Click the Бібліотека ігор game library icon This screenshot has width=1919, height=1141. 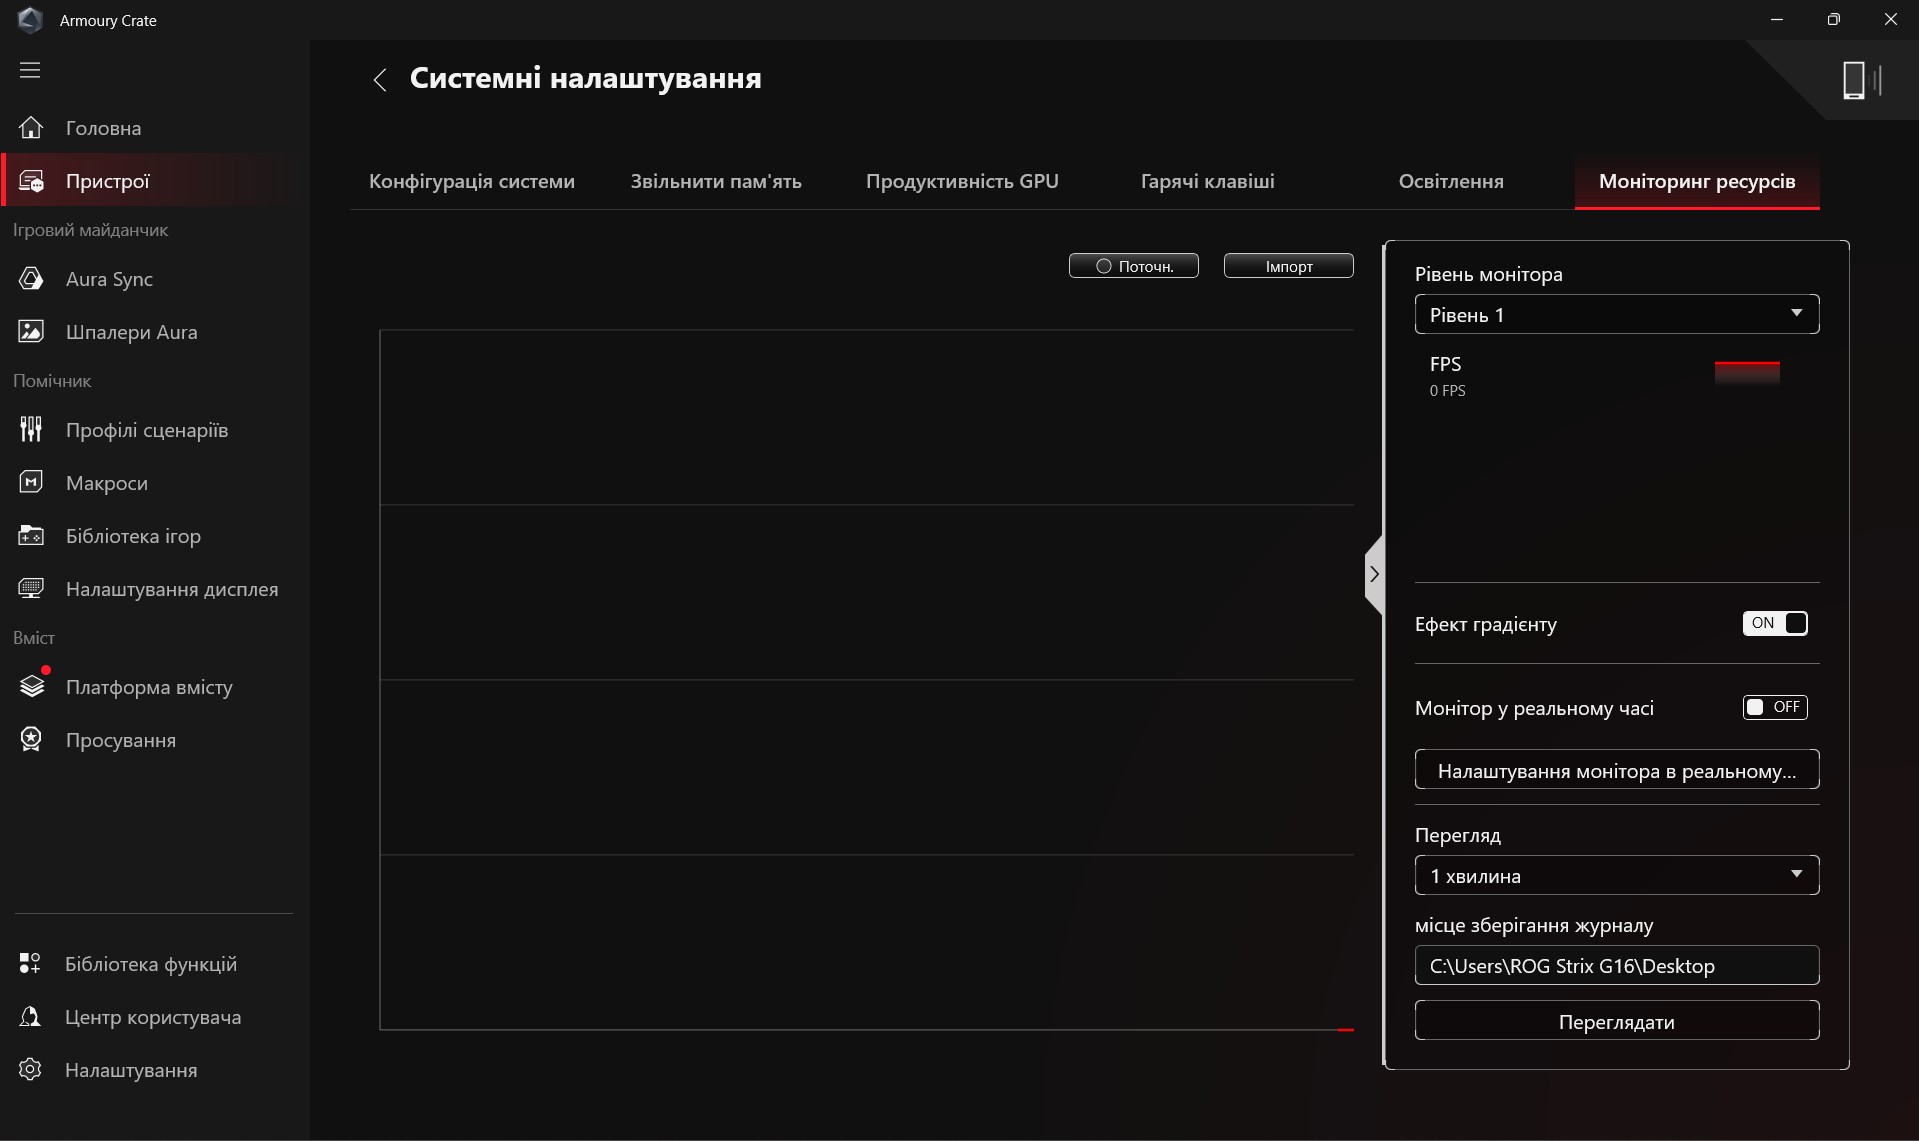(31, 536)
